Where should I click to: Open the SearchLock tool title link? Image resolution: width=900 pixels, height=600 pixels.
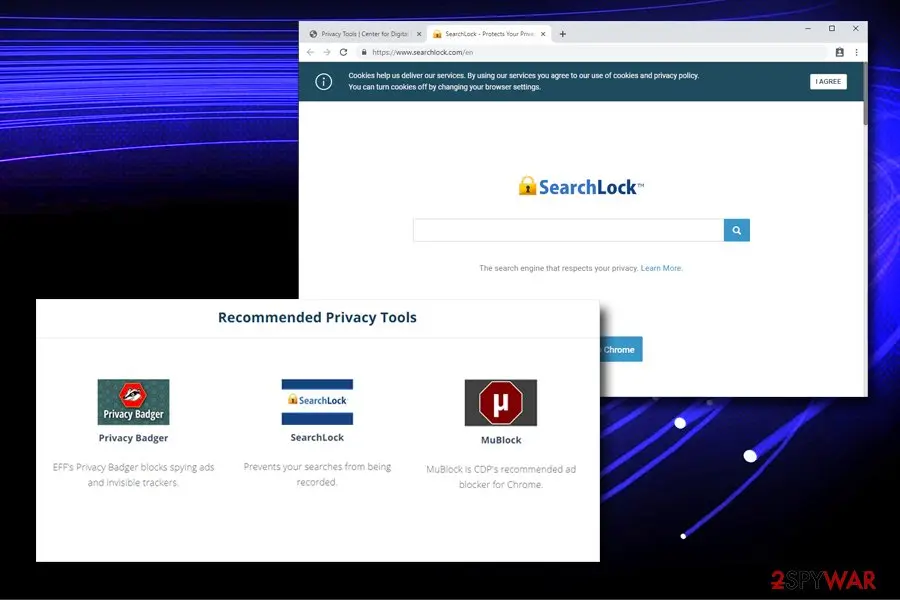pos(317,438)
